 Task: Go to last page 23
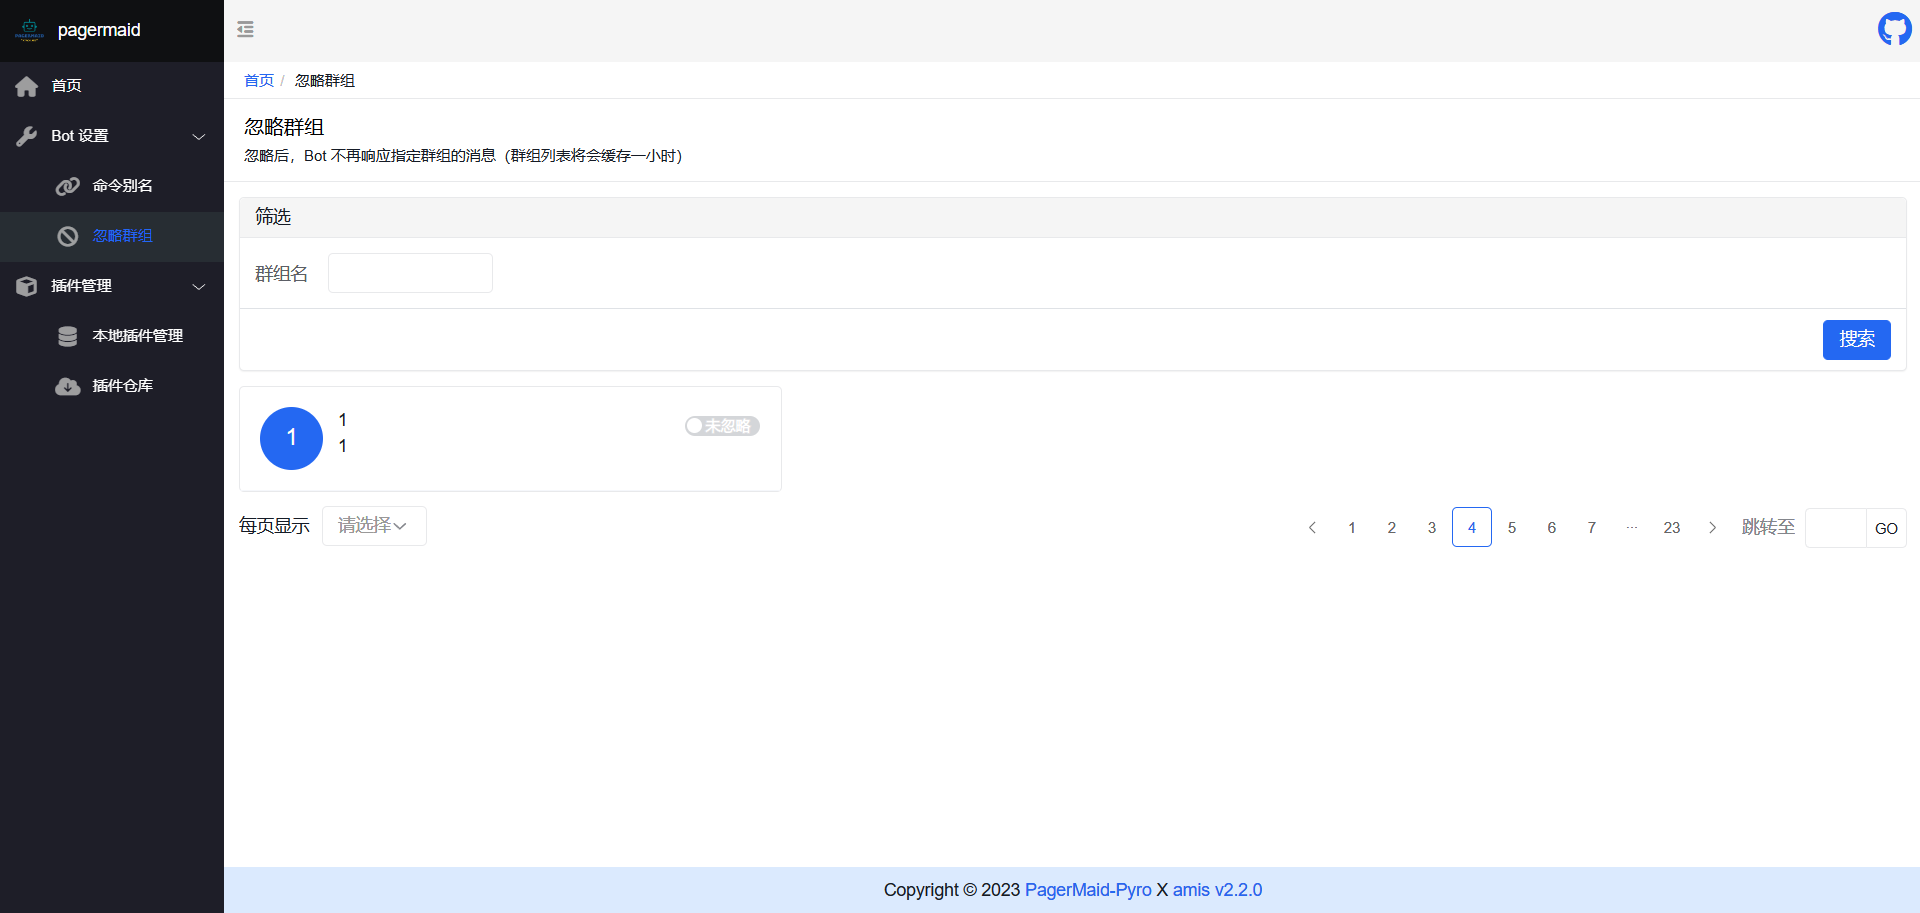coord(1672,527)
